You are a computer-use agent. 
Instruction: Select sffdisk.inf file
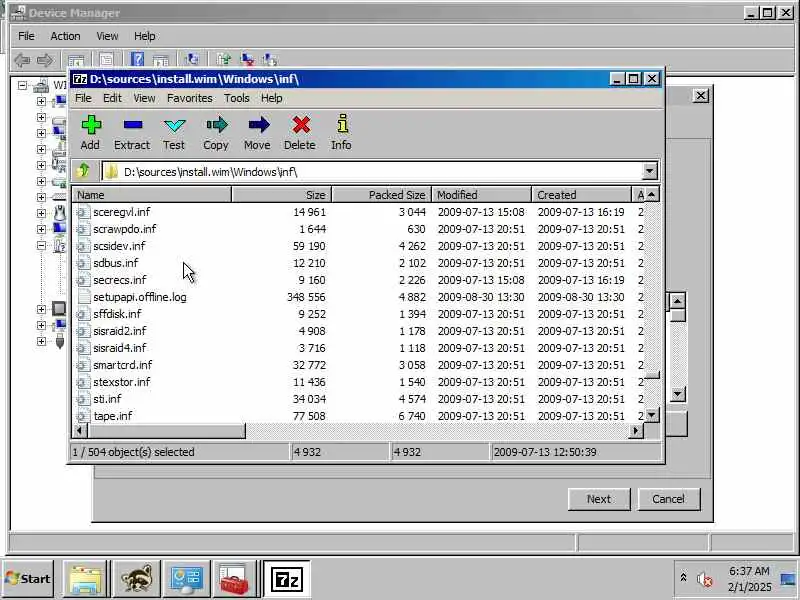pos(117,314)
